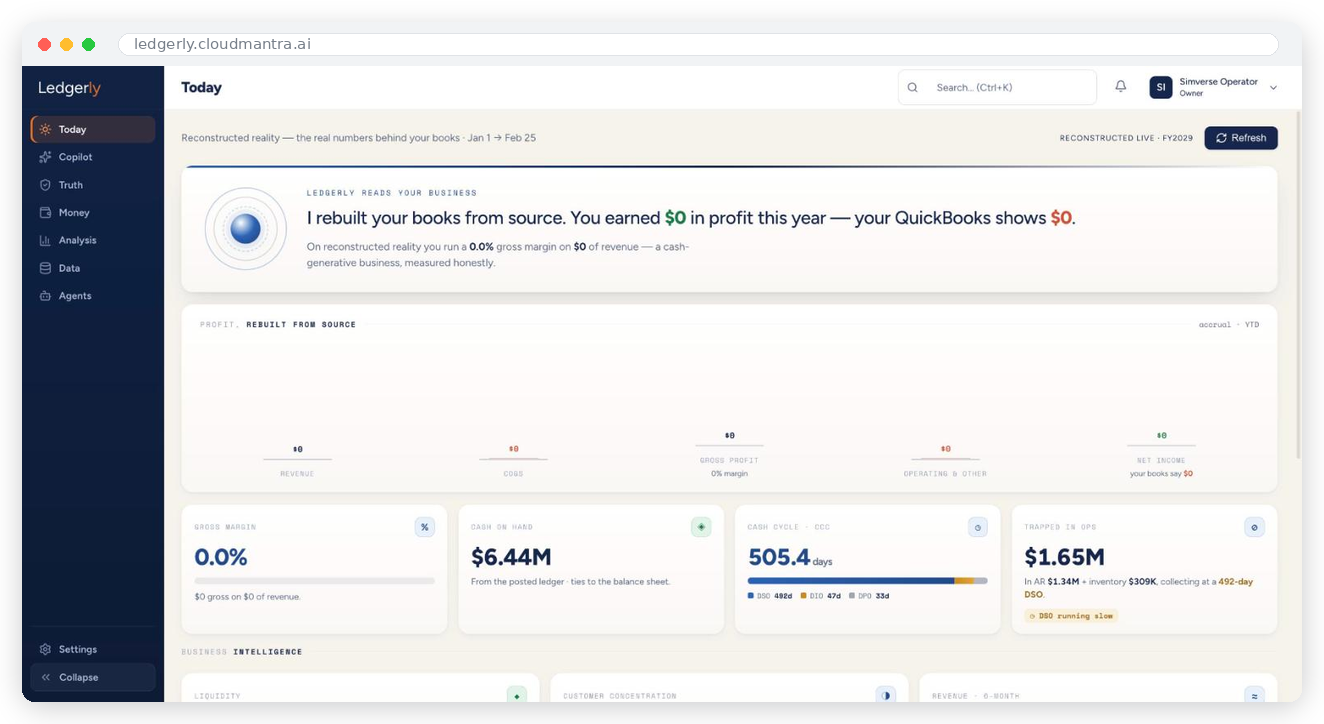This screenshot has height=724, width=1324.
Task: Click the DSO running slow badge
Action: click(x=1071, y=616)
